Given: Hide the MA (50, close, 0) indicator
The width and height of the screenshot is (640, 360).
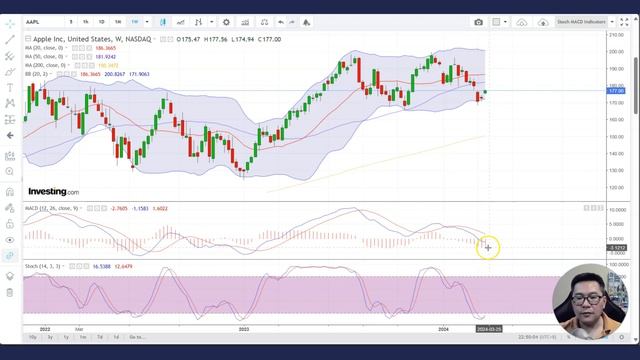Looking at the screenshot, I should (75, 57).
